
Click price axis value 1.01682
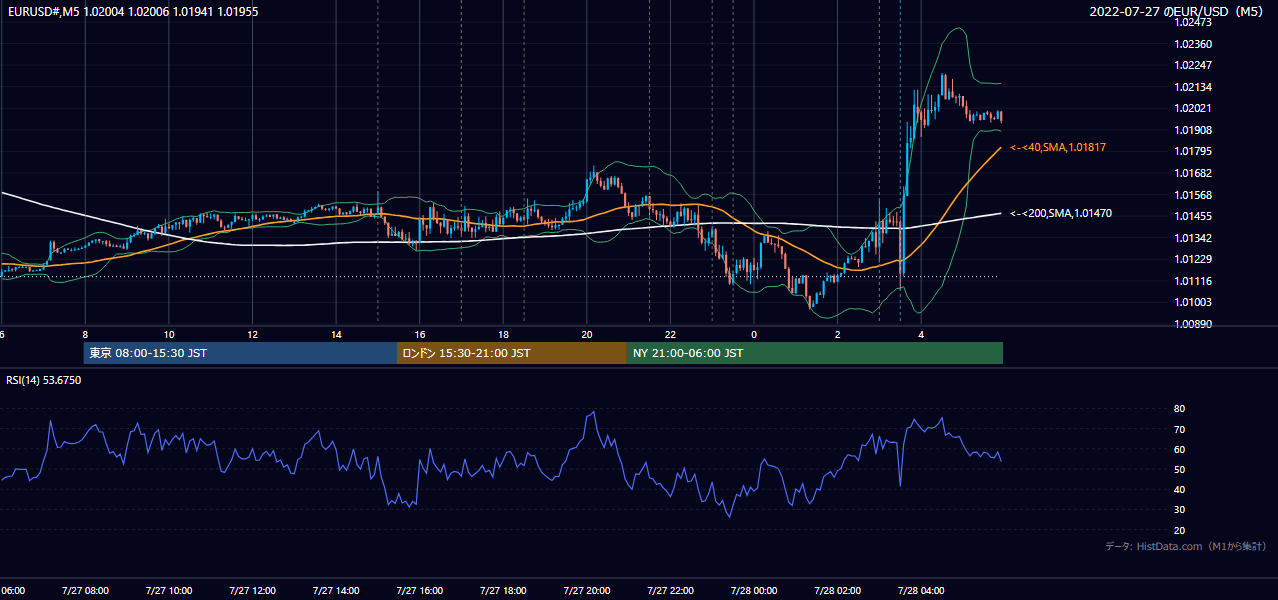pyautogui.click(x=1193, y=173)
